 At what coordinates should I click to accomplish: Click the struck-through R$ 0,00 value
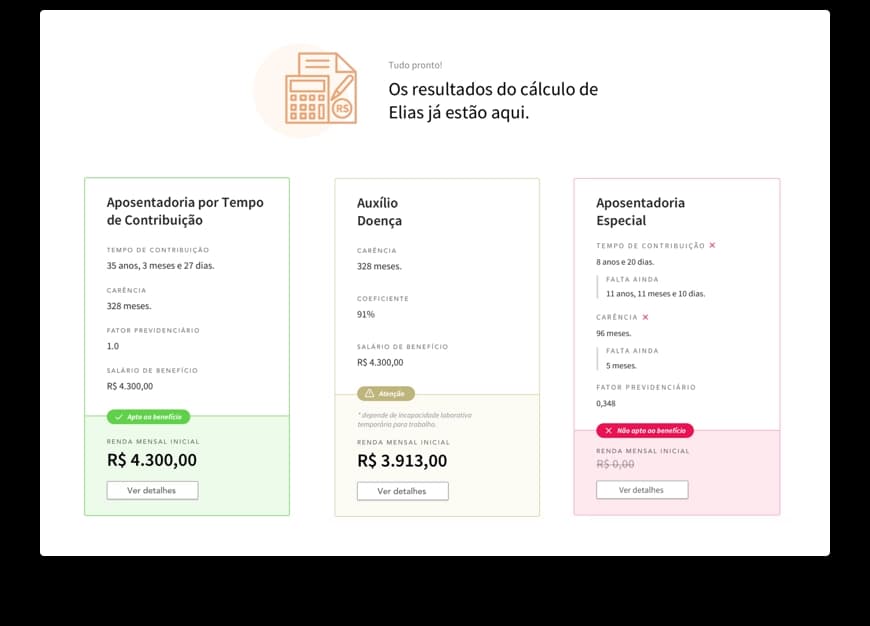click(x=617, y=464)
